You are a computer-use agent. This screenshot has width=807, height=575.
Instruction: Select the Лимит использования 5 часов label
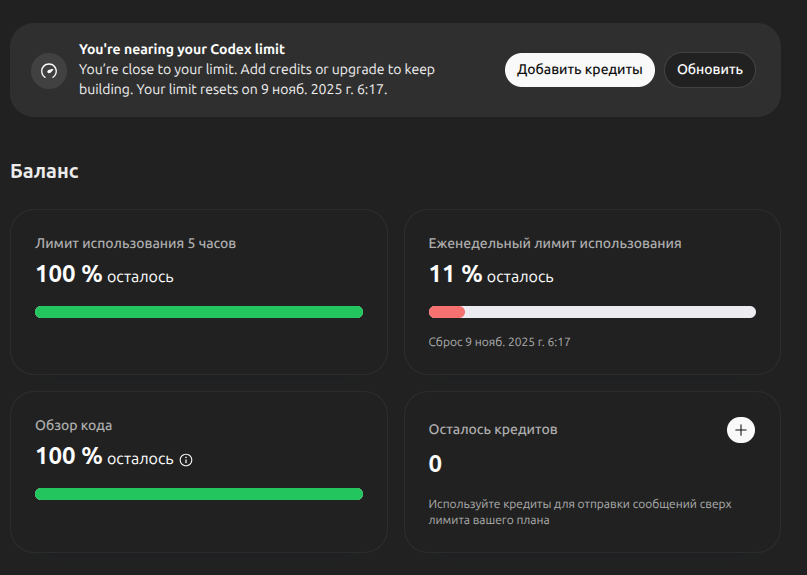(x=135, y=243)
